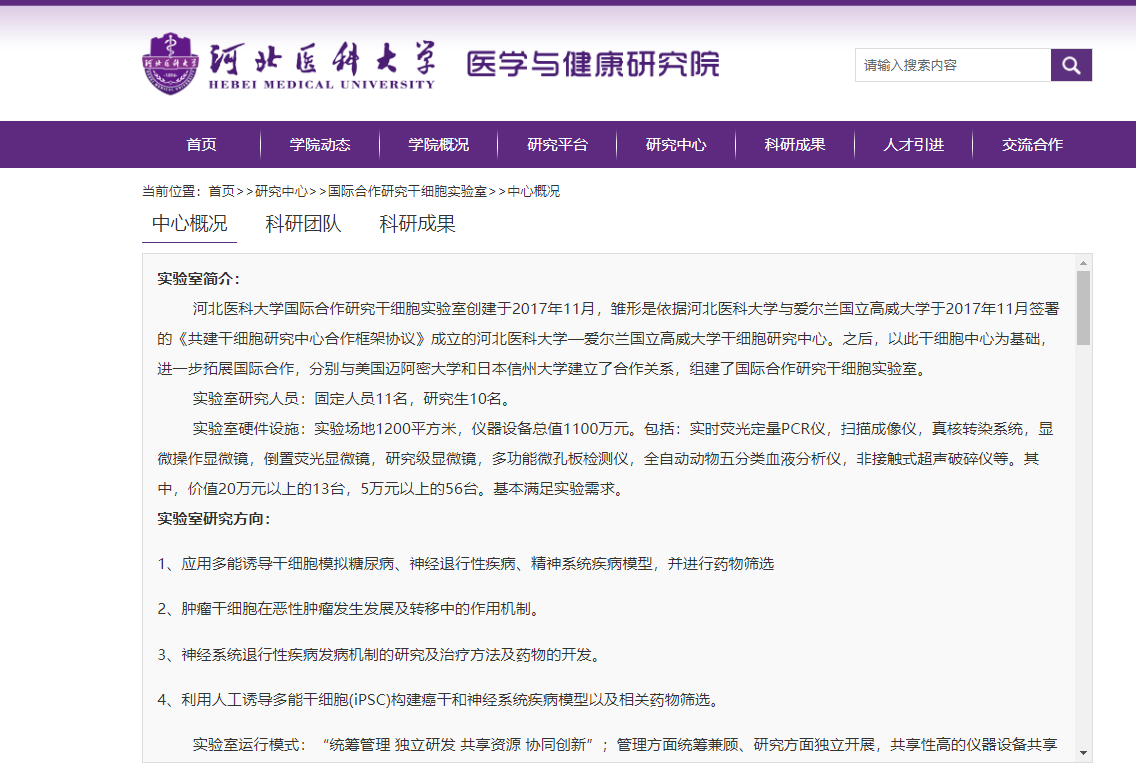Select 研究平台 in the purple navbar
Screen dimensions: 1136x769
tap(557, 145)
